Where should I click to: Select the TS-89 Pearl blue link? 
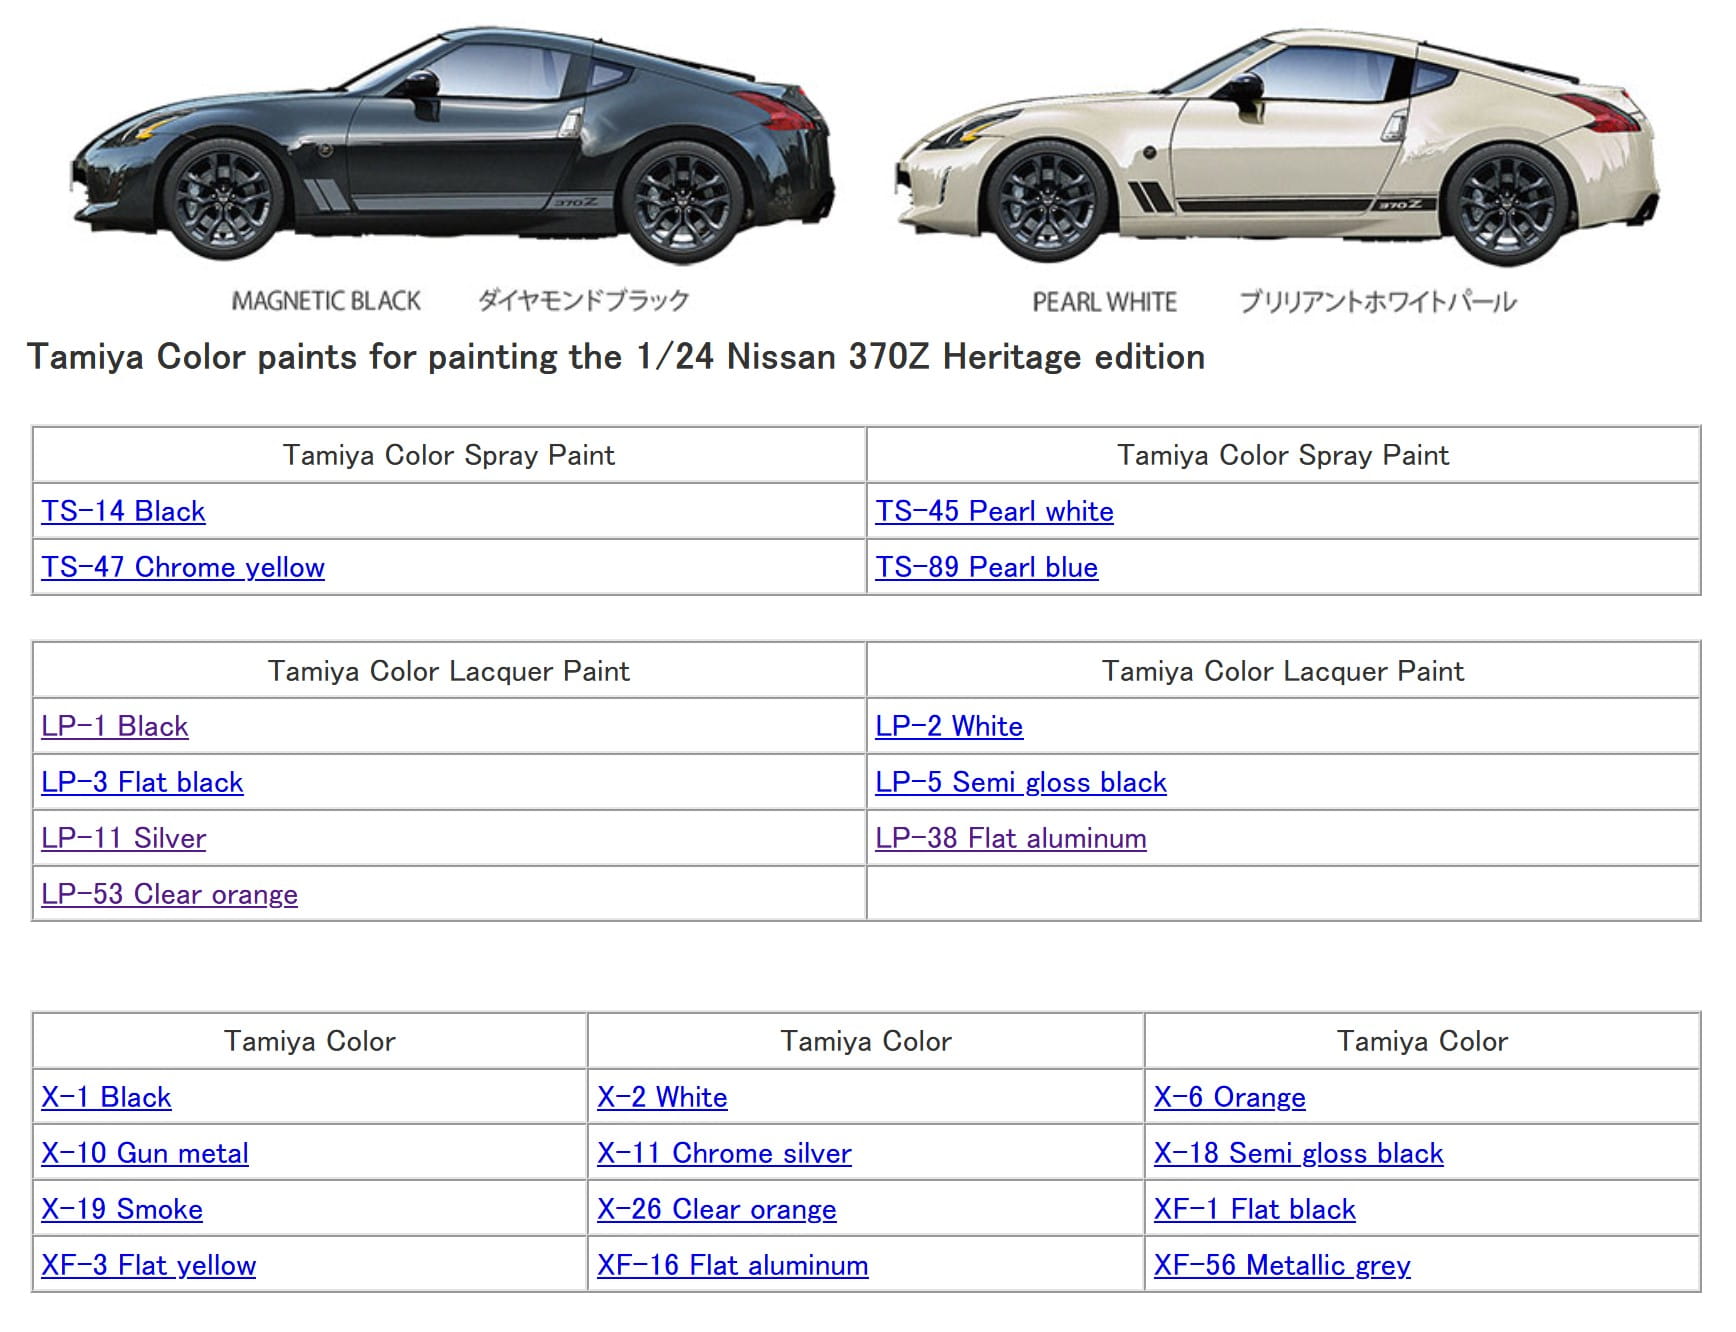(x=986, y=567)
